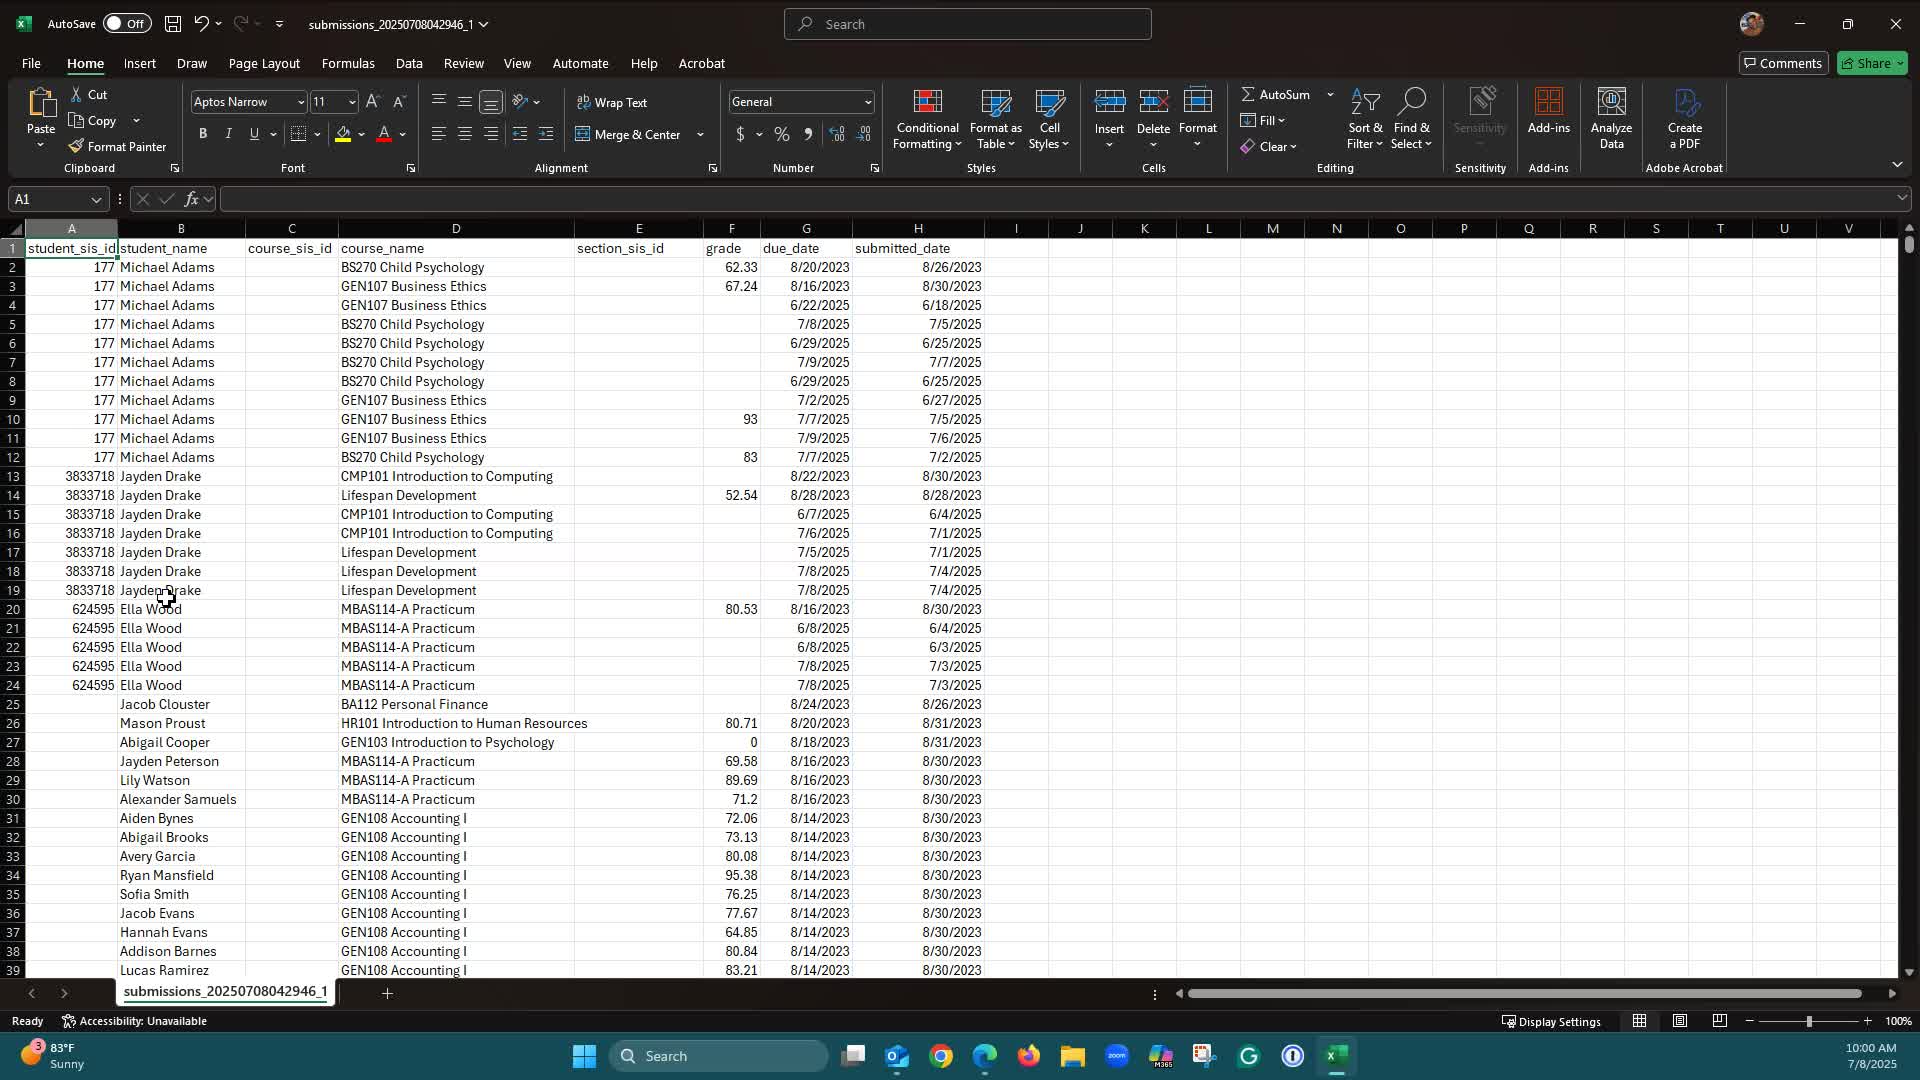Viewport: 1920px width, 1080px height.
Task: Align text to the right
Action: click(x=491, y=134)
